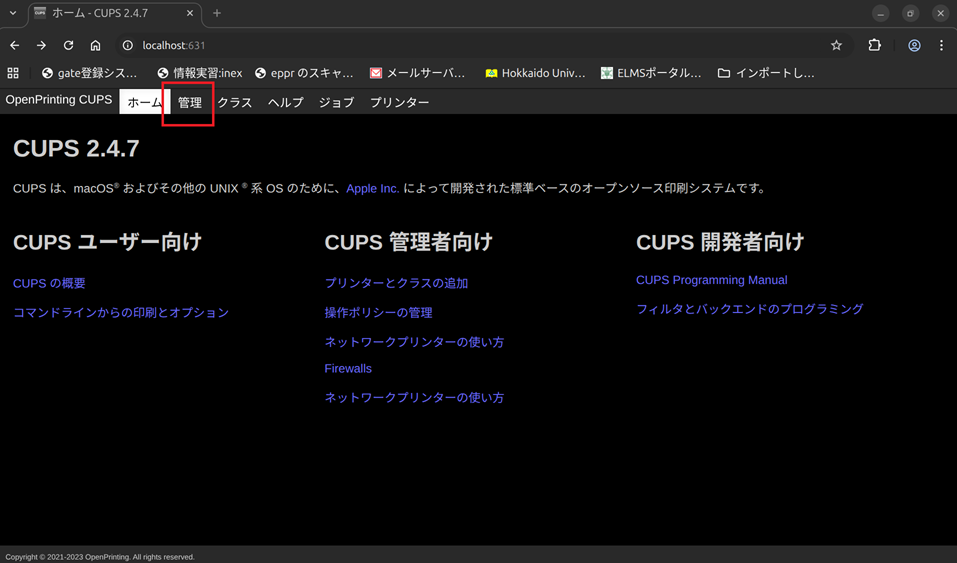Open the Hokkaido Univ… bookmark
The height and width of the screenshot is (563, 957).
(534, 73)
